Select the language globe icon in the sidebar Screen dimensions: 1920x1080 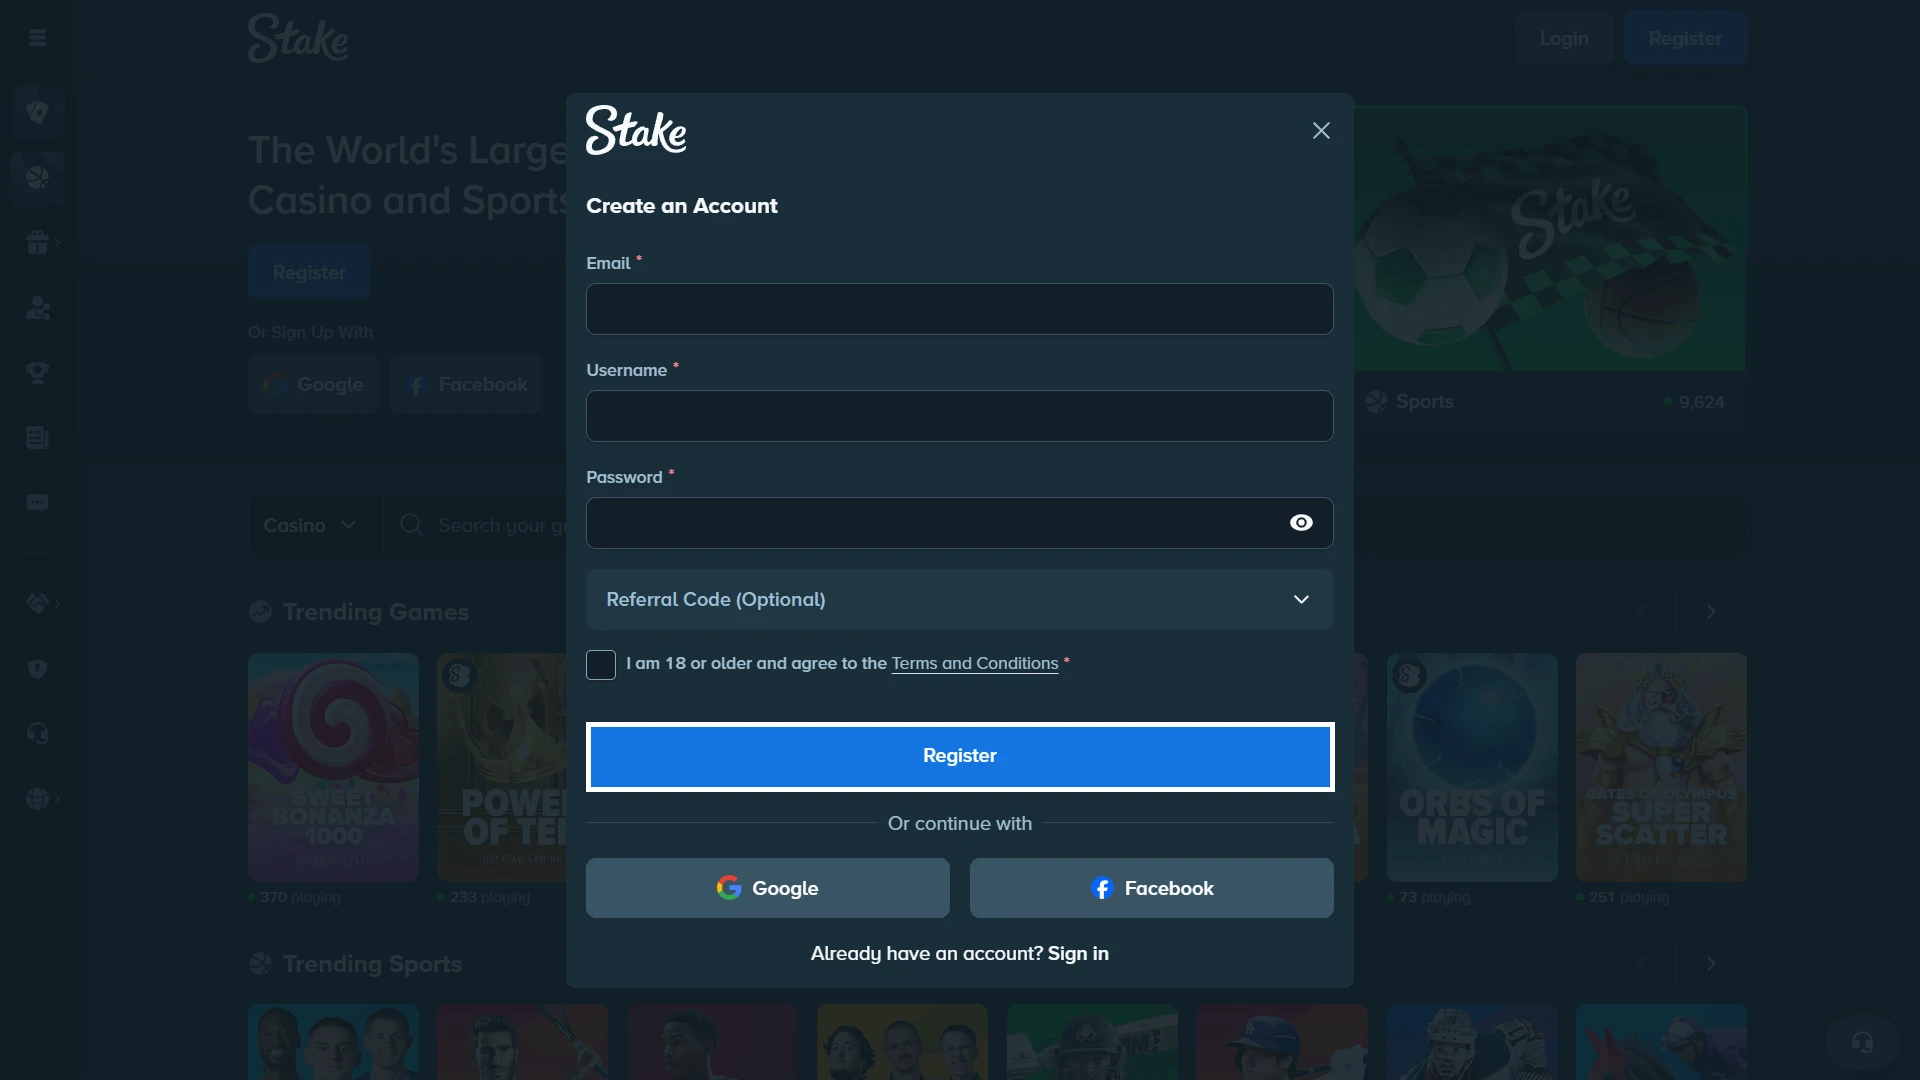pos(38,798)
